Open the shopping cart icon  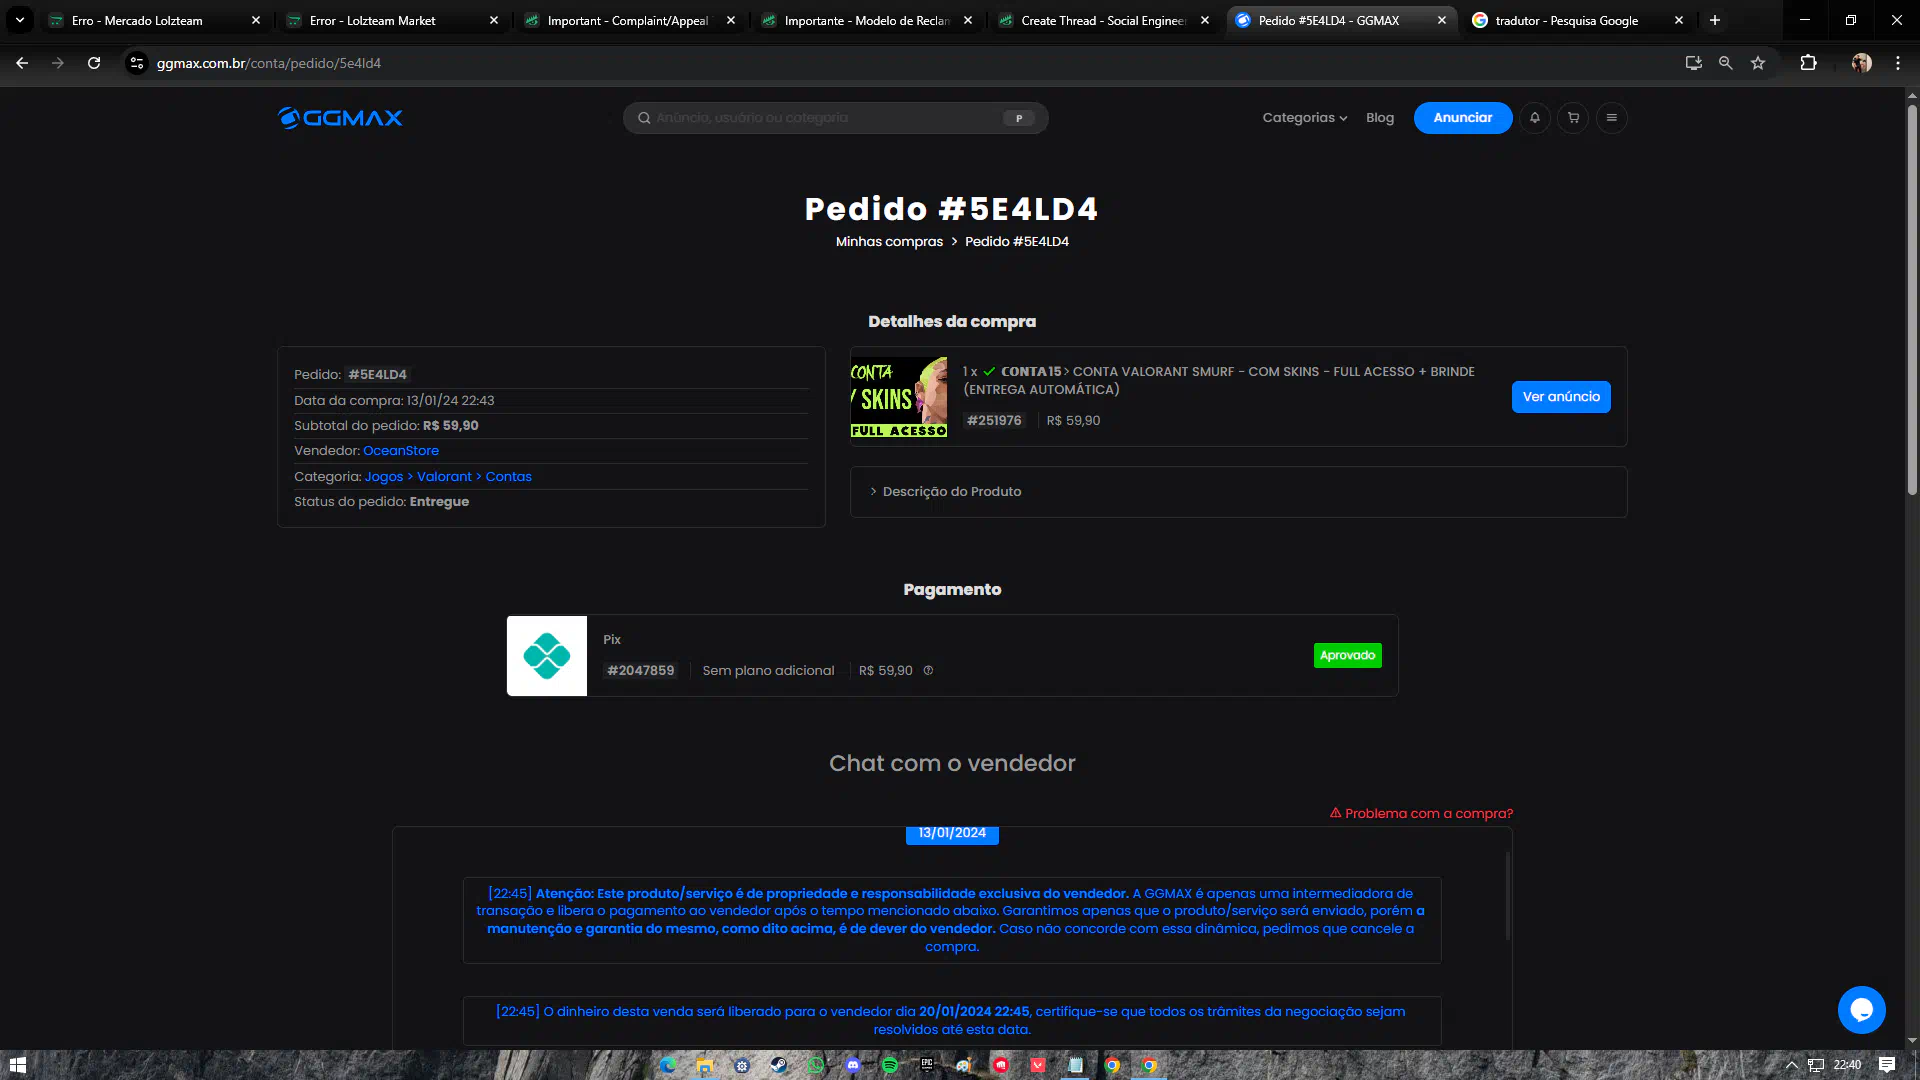point(1573,118)
